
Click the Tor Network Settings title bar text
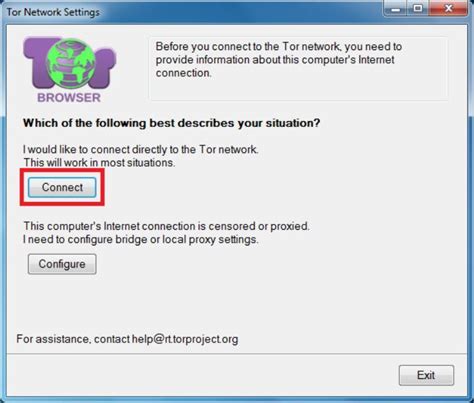coord(53,12)
